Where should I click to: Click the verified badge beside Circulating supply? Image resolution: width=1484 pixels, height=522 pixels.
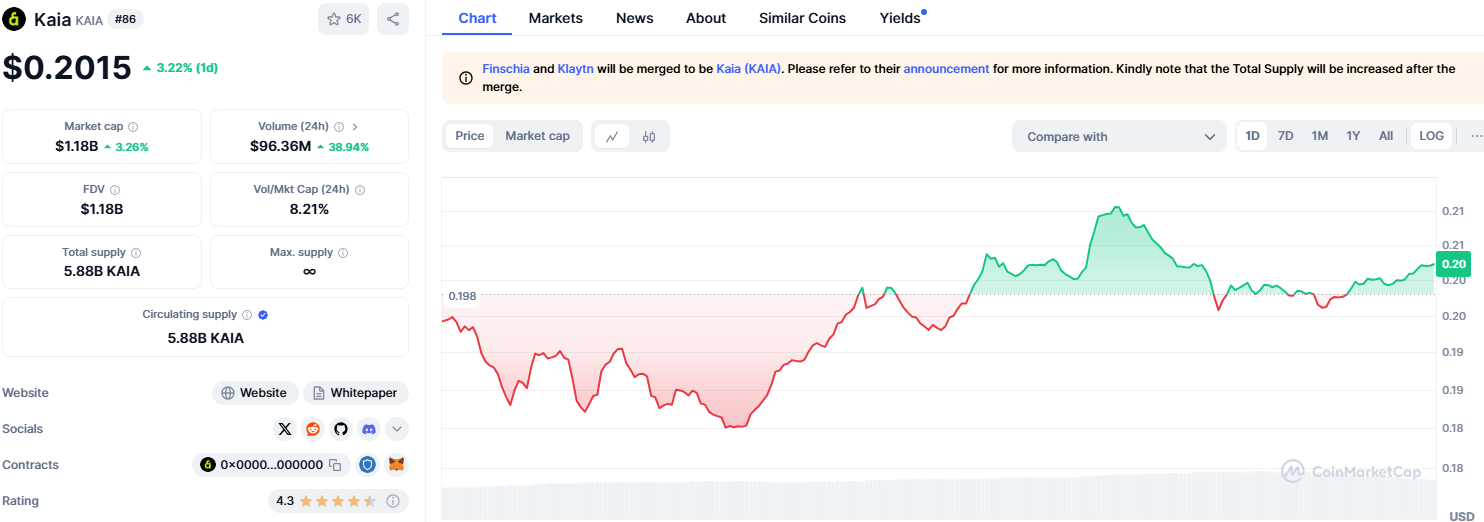pos(263,315)
